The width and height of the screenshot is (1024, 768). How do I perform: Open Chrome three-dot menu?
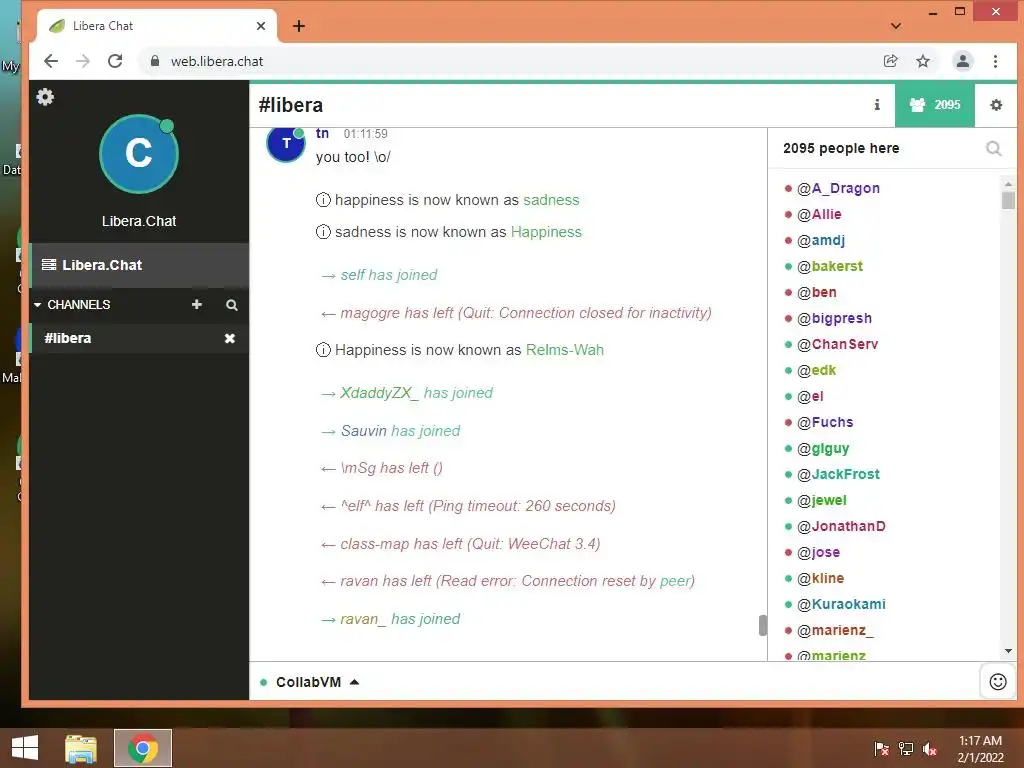pos(995,61)
